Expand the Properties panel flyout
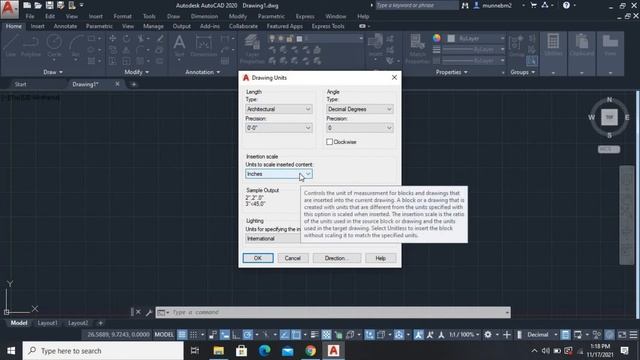 [x=451, y=72]
